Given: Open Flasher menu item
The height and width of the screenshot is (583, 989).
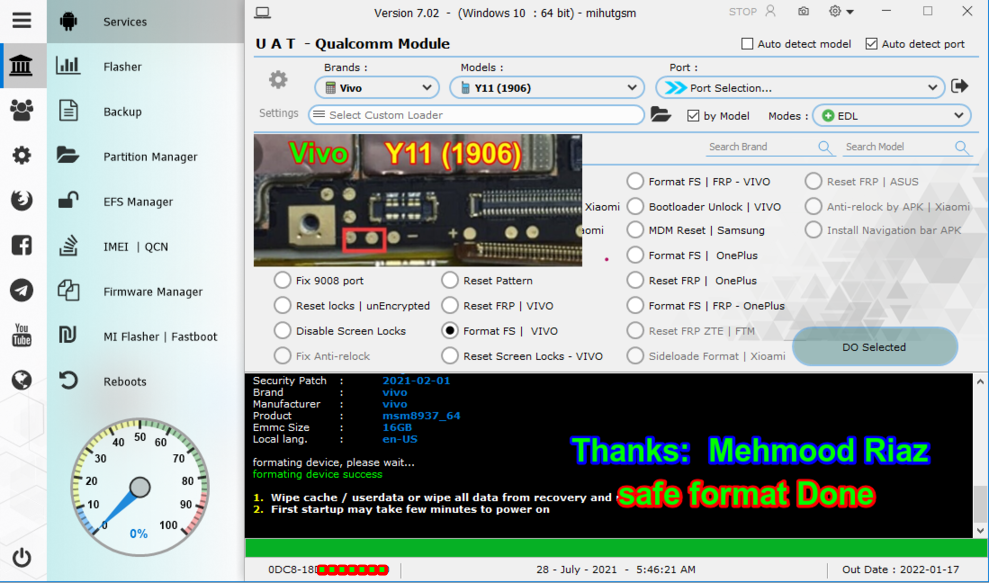Looking at the screenshot, I should (x=122, y=66).
